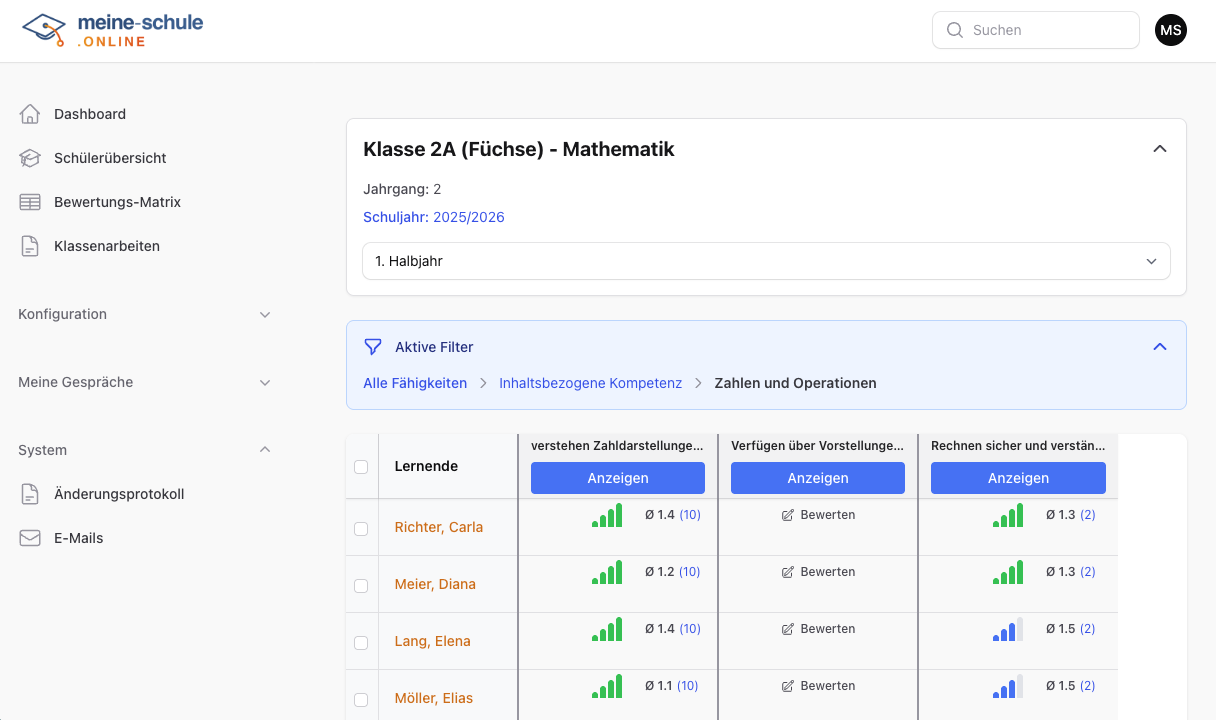Open the 1. Halbjahr dropdown

pos(766,261)
